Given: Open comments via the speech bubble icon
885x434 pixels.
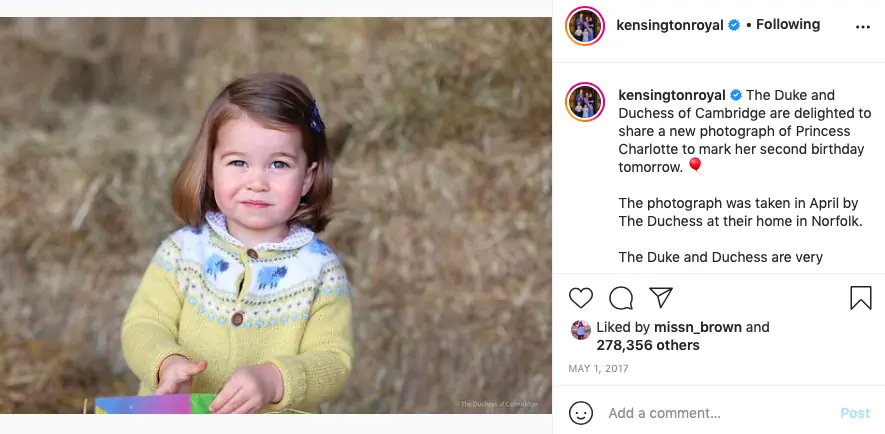Looking at the screenshot, I should click(x=621, y=298).
